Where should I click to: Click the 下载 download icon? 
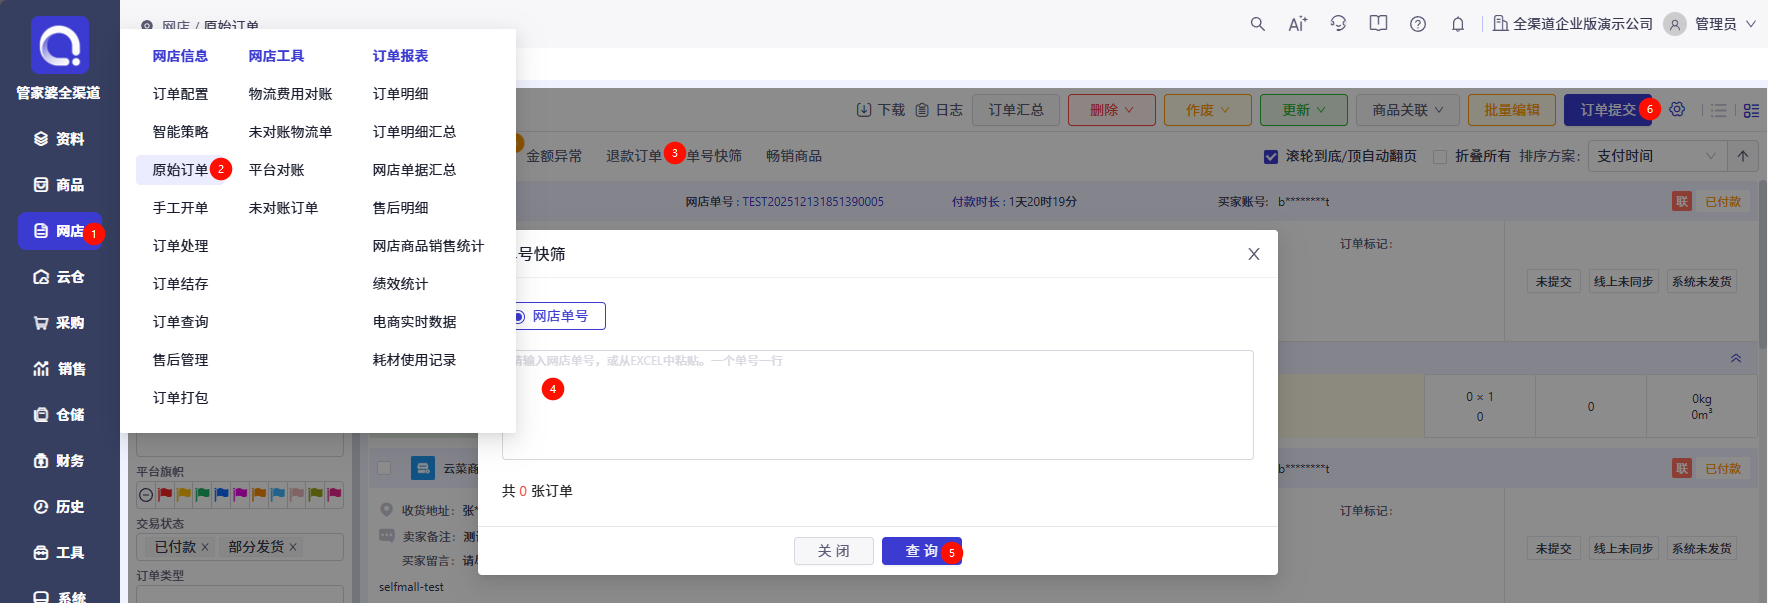pos(864,110)
